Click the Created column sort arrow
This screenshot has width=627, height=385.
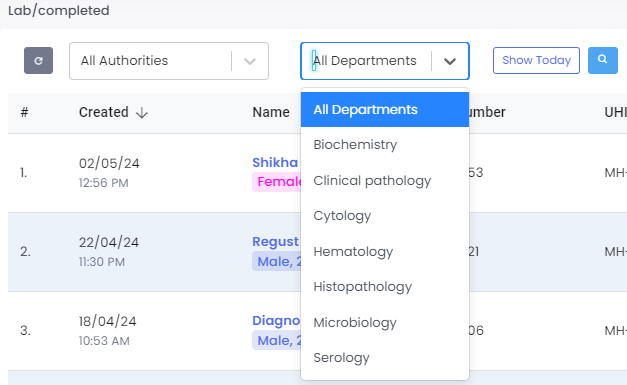point(142,113)
